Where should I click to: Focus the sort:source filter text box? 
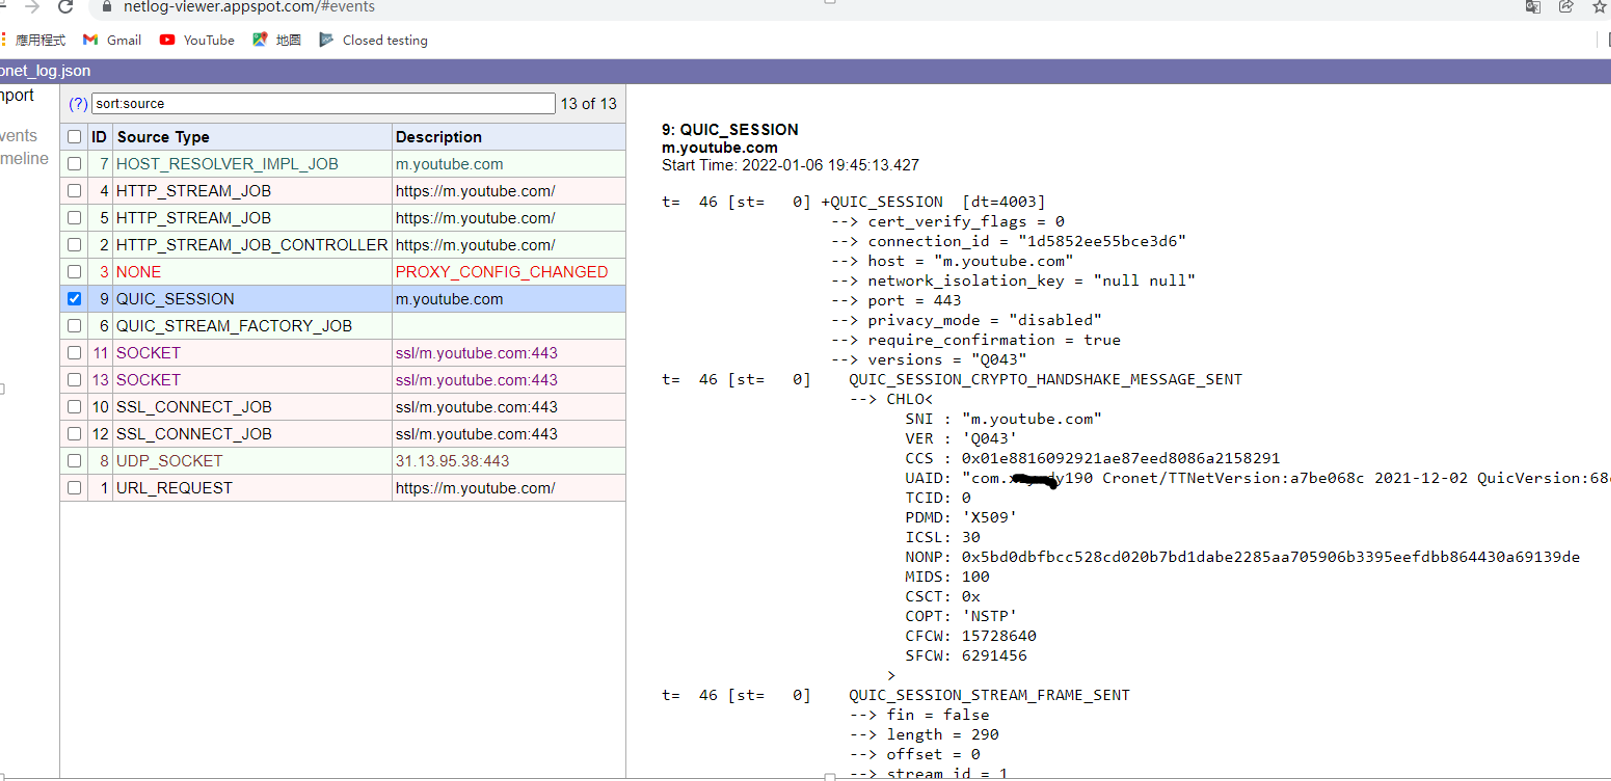tap(322, 104)
